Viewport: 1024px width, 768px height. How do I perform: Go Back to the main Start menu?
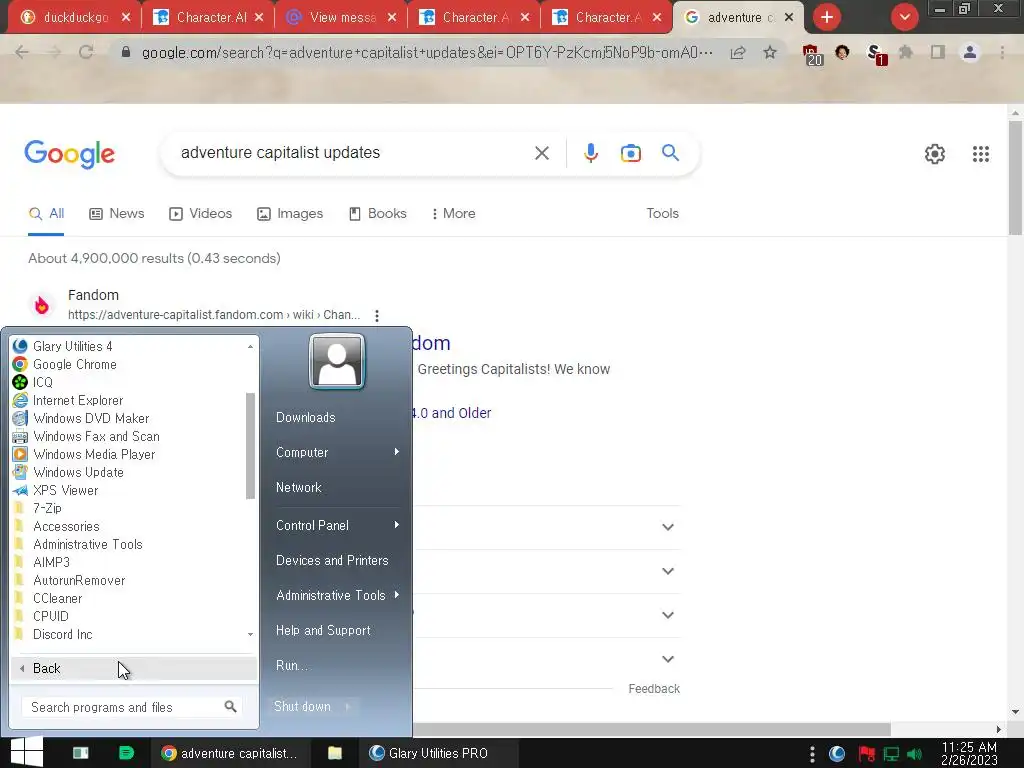134,668
